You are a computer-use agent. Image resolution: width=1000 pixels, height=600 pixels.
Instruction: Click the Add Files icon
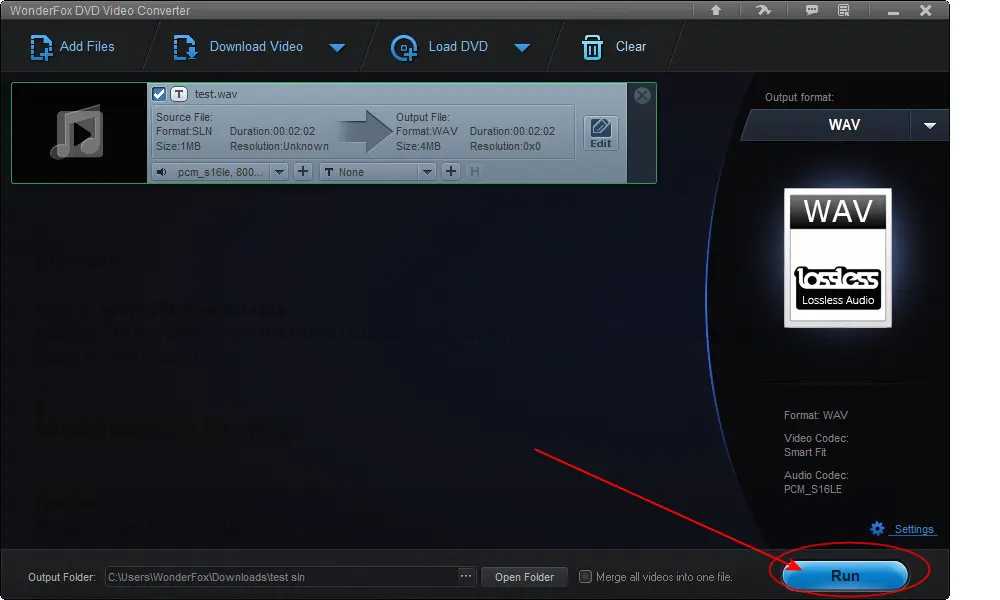click(41, 48)
